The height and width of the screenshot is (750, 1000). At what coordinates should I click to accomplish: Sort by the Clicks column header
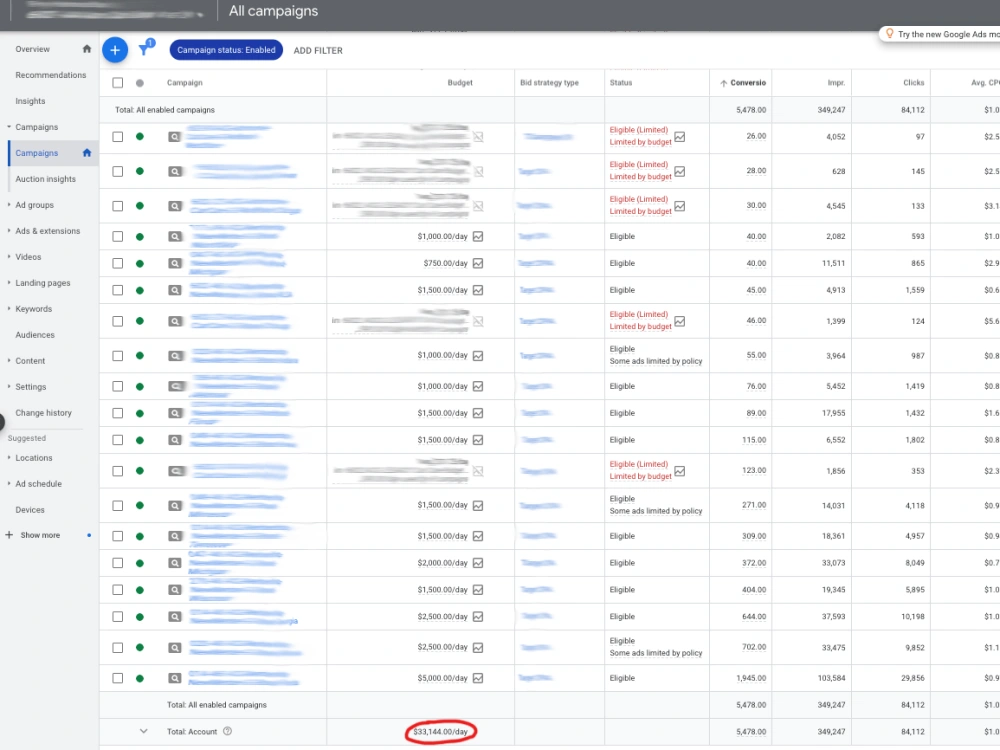click(913, 83)
